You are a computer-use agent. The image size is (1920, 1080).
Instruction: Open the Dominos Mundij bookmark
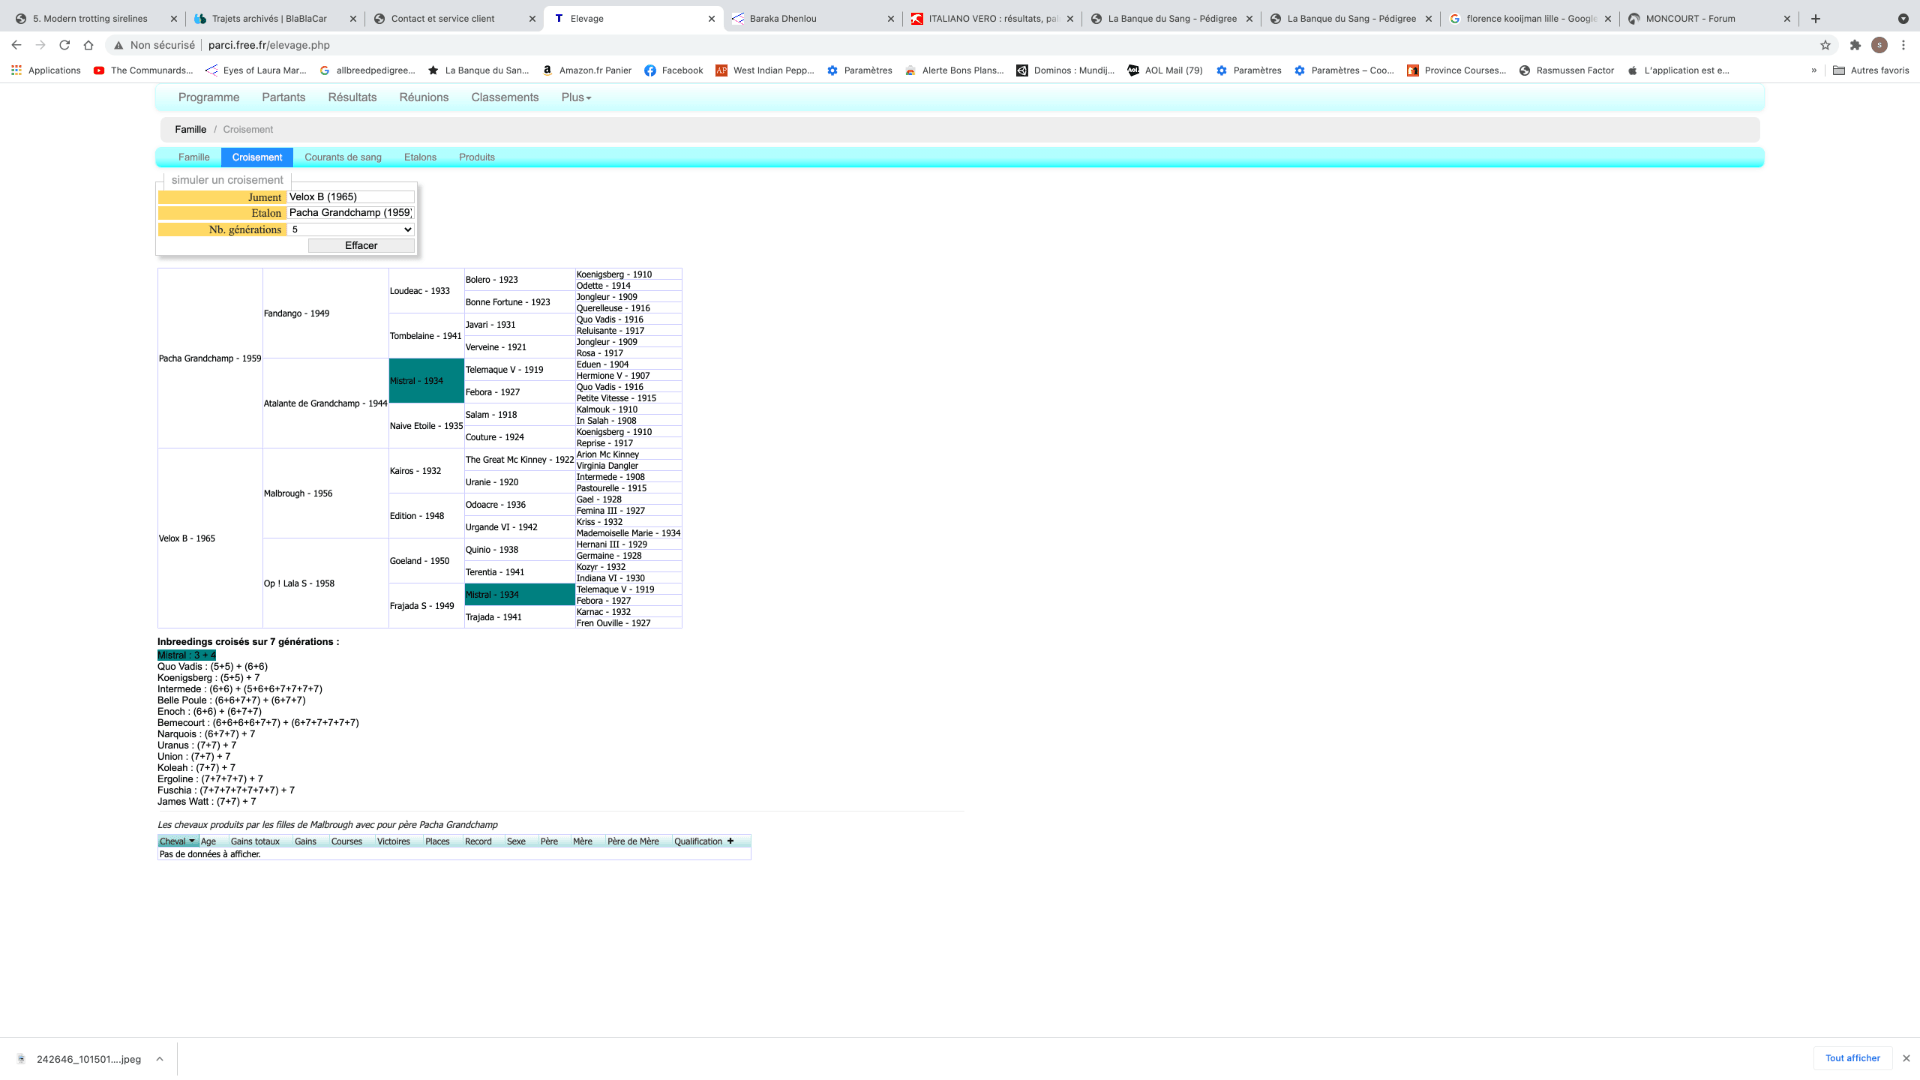coord(1065,71)
